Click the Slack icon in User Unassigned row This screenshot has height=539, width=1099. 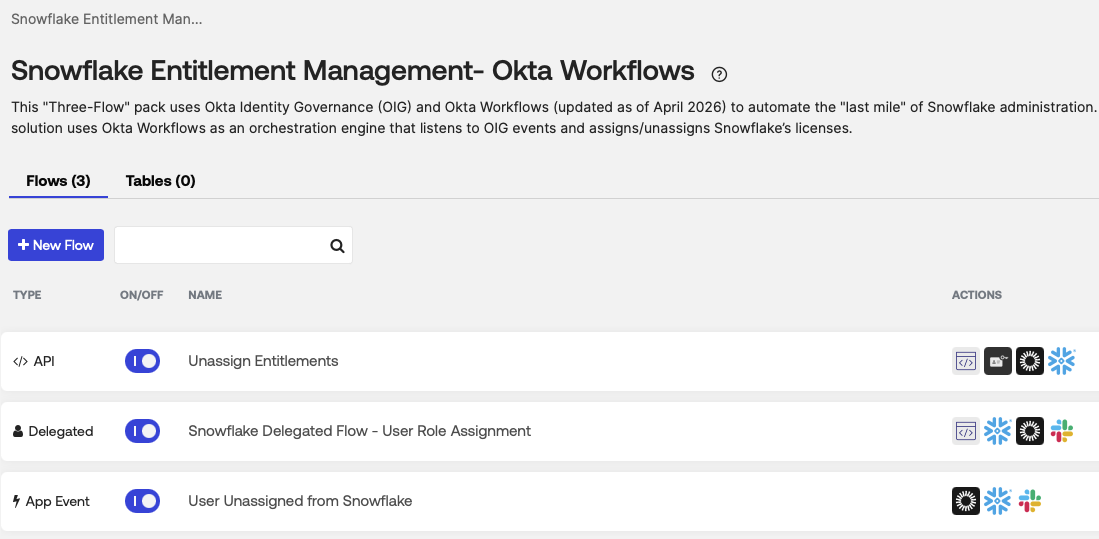click(x=1030, y=501)
